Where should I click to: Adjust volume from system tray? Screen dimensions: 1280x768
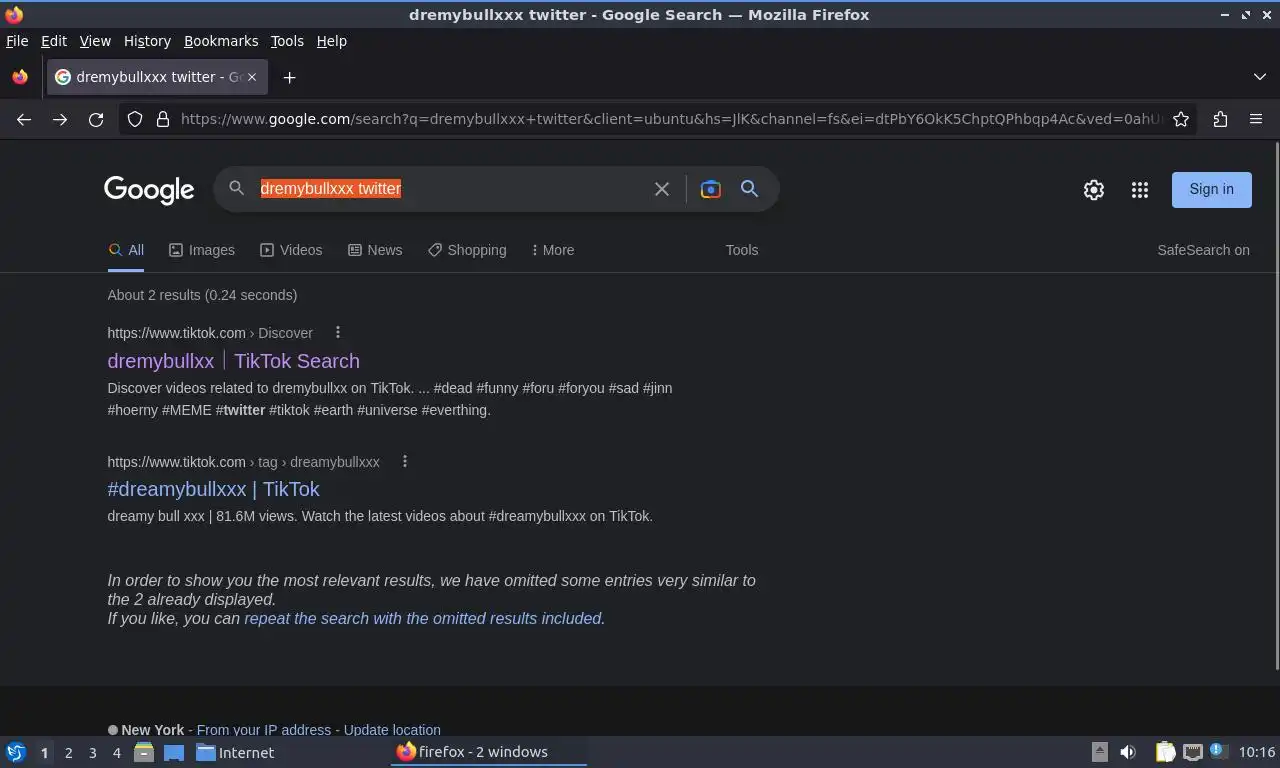pyautogui.click(x=1128, y=752)
